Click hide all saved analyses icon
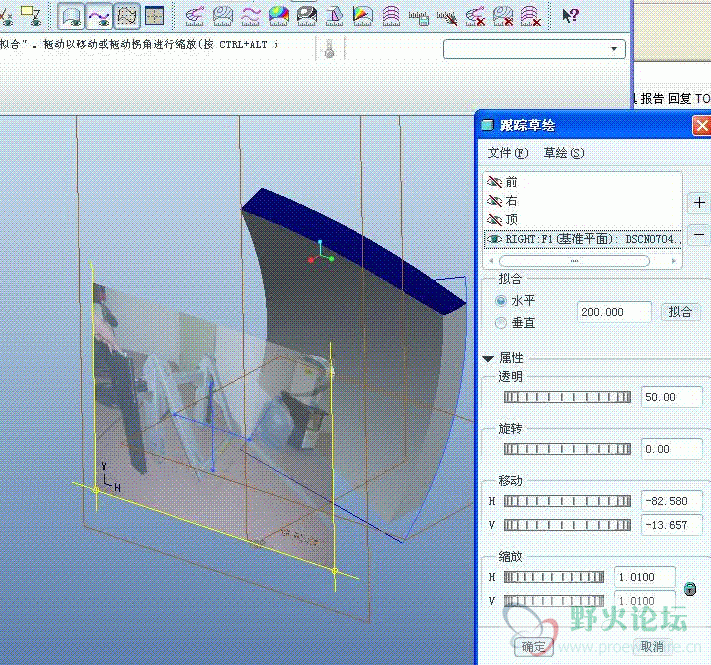The height and width of the screenshot is (665, 711). coord(447,17)
